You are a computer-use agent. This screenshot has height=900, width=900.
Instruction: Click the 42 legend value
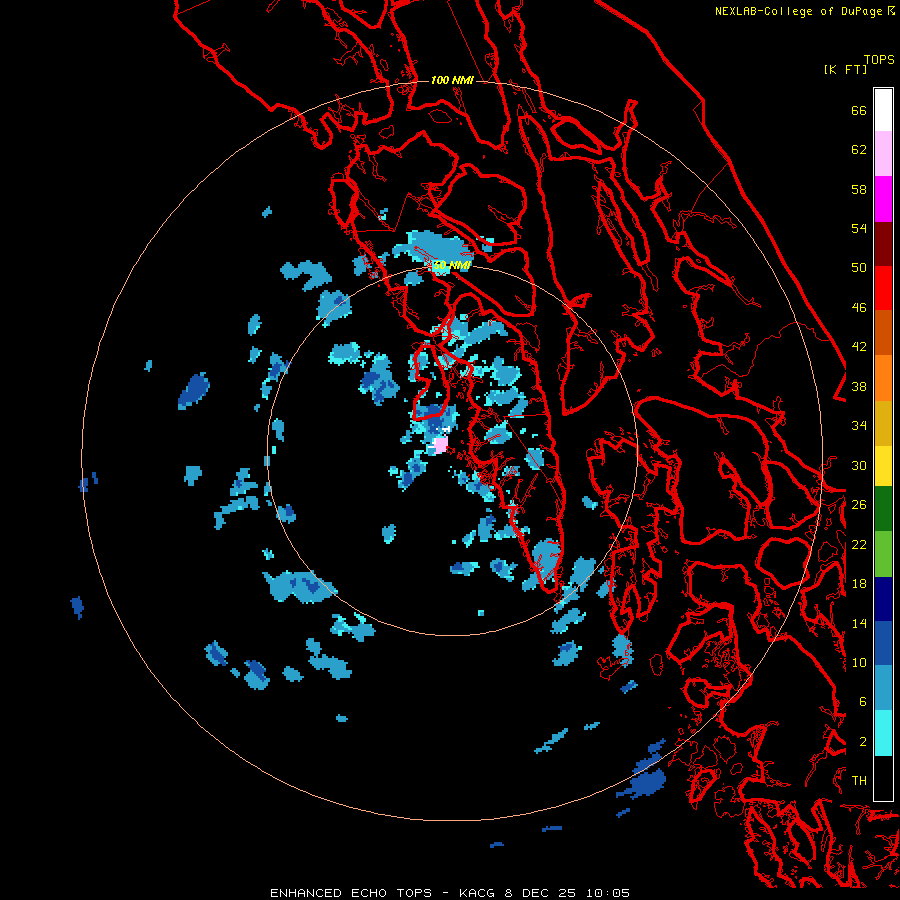(x=859, y=346)
